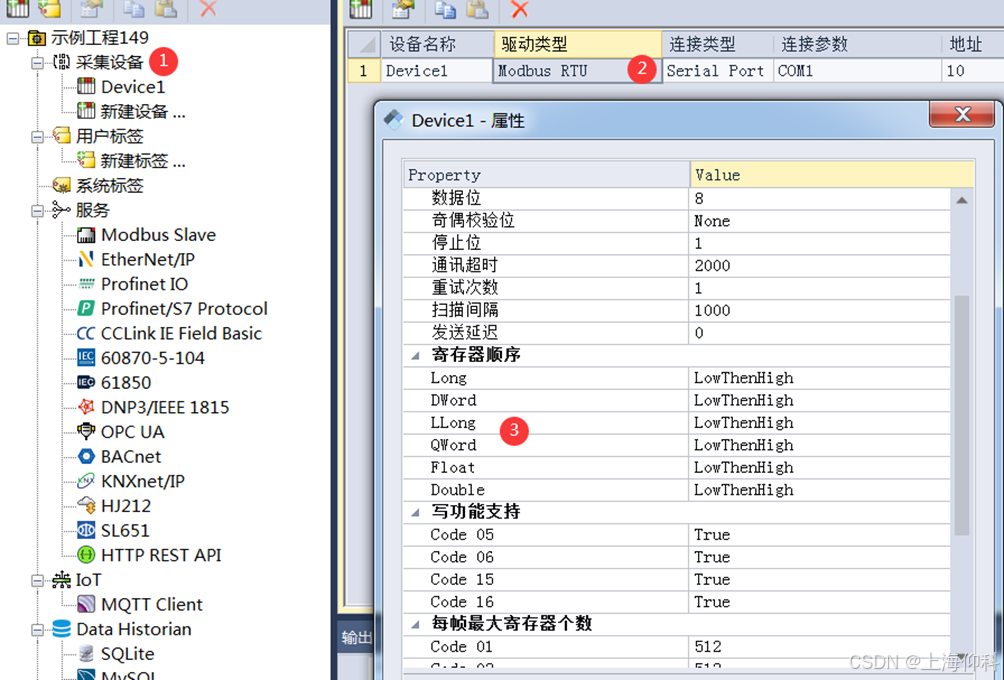Select the DNP3/IEEE 1815 icon
This screenshot has width=1004, height=680.
(86, 407)
